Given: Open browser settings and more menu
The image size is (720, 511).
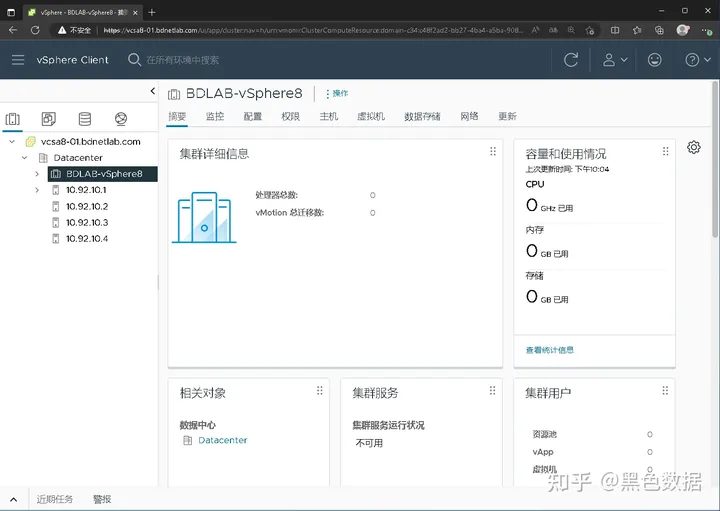Looking at the screenshot, I should point(707,31).
